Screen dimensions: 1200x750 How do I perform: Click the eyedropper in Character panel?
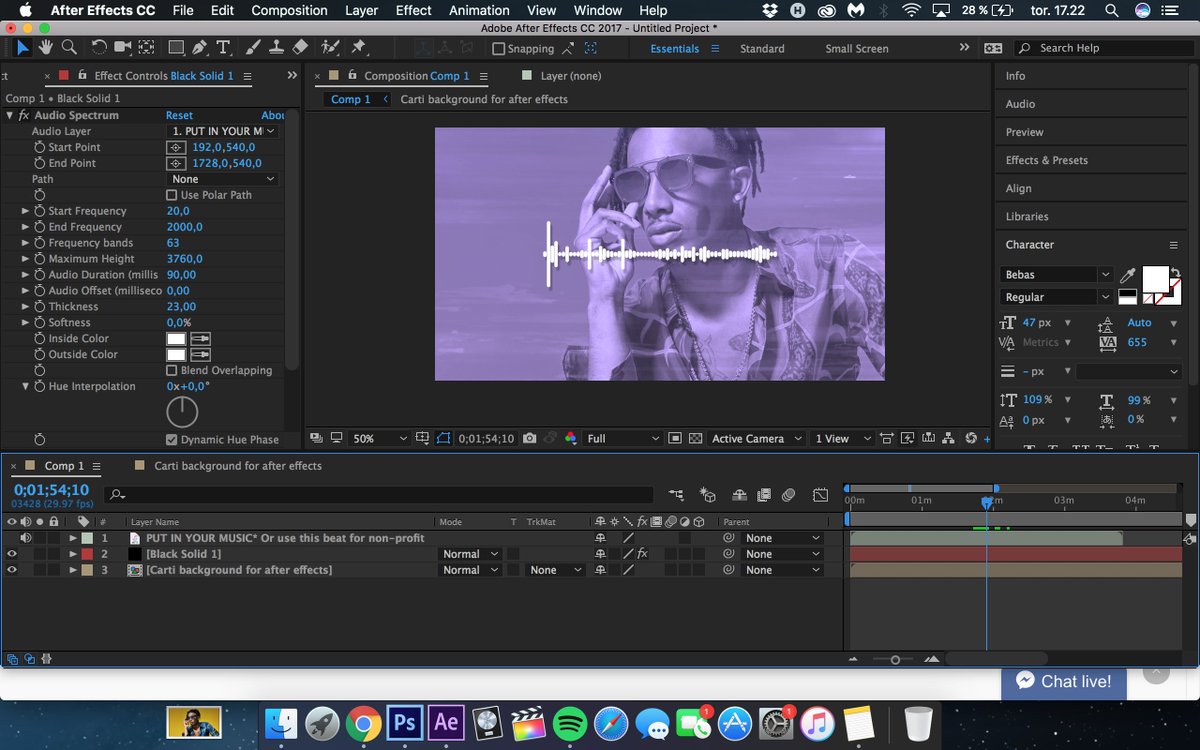(1128, 275)
